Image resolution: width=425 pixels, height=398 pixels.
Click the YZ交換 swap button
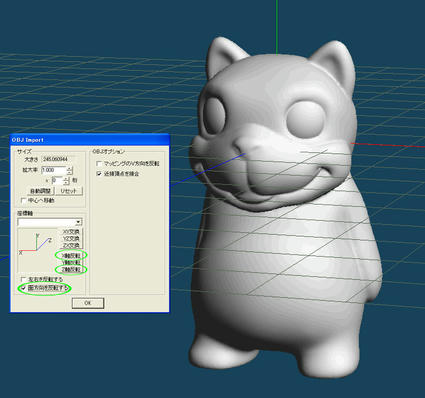[x=71, y=239]
